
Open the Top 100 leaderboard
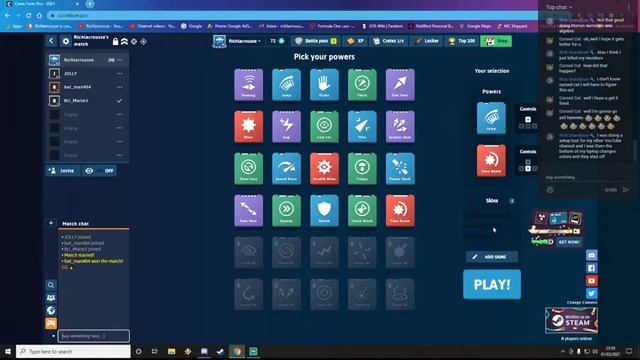[x=462, y=41]
